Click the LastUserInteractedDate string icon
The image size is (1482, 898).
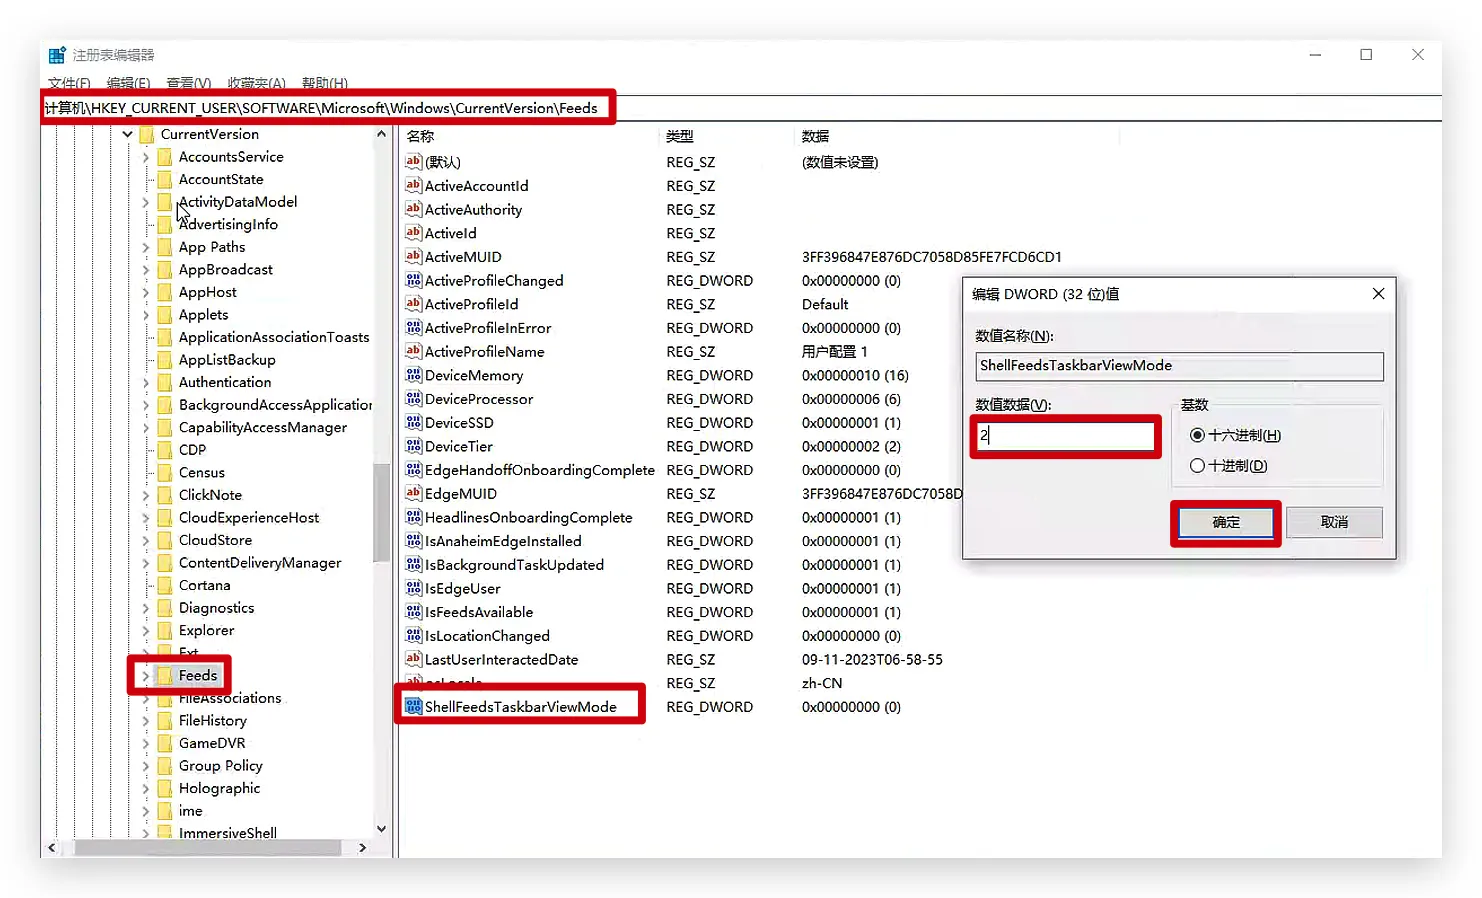tap(413, 659)
